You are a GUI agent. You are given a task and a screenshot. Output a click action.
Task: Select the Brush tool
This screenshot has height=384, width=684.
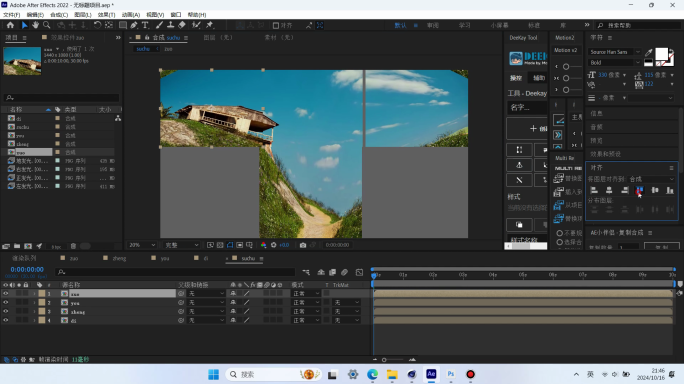pyautogui.click(x=160, y=25)
